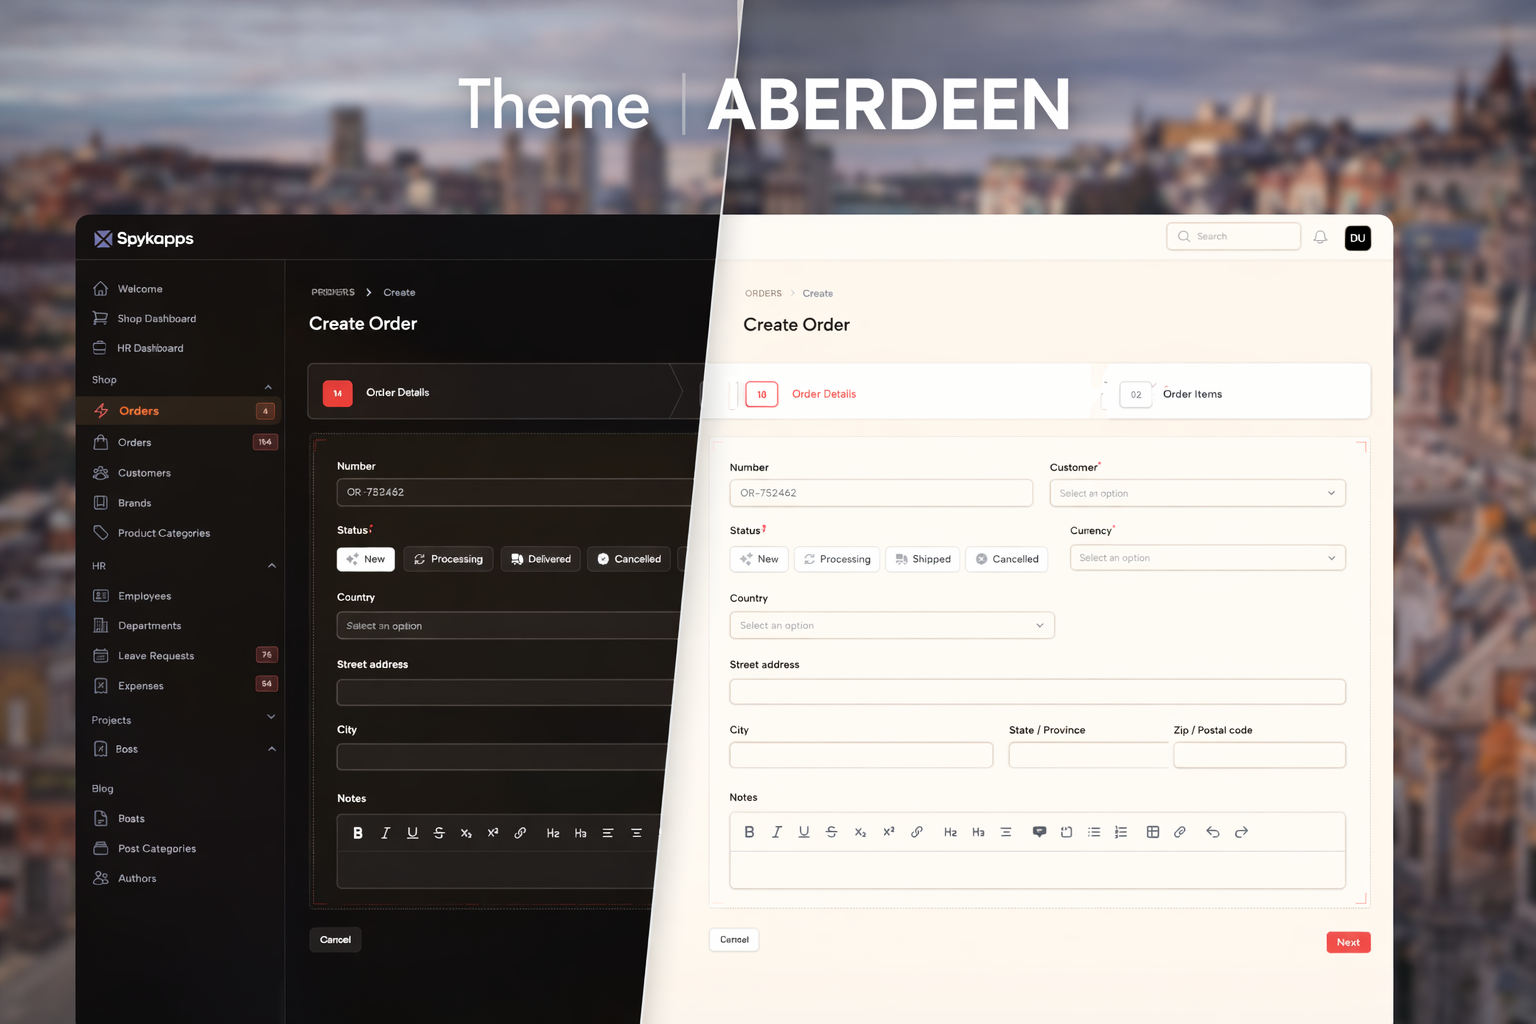Click ORDERS in the breadcrumb
The width and height of the screenshot is (1536, 1024).
[x=763, y=292]
